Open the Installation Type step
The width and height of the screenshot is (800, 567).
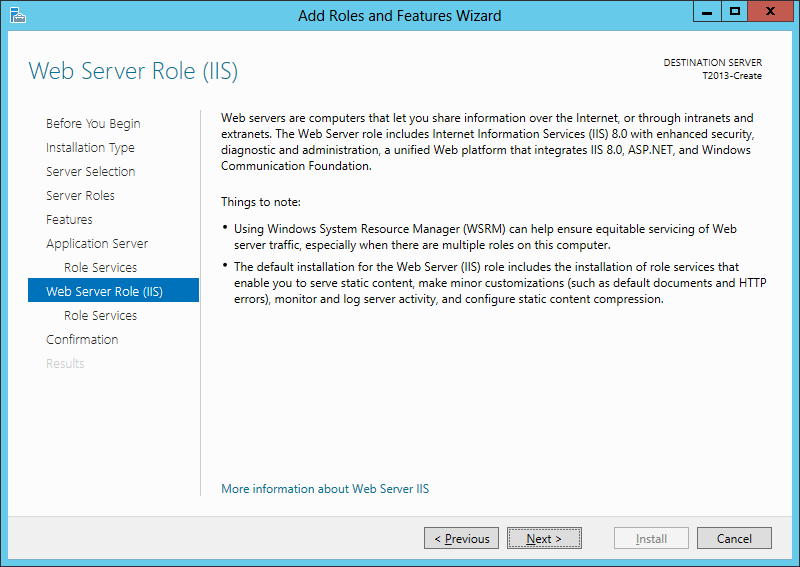tap(90, 148)
